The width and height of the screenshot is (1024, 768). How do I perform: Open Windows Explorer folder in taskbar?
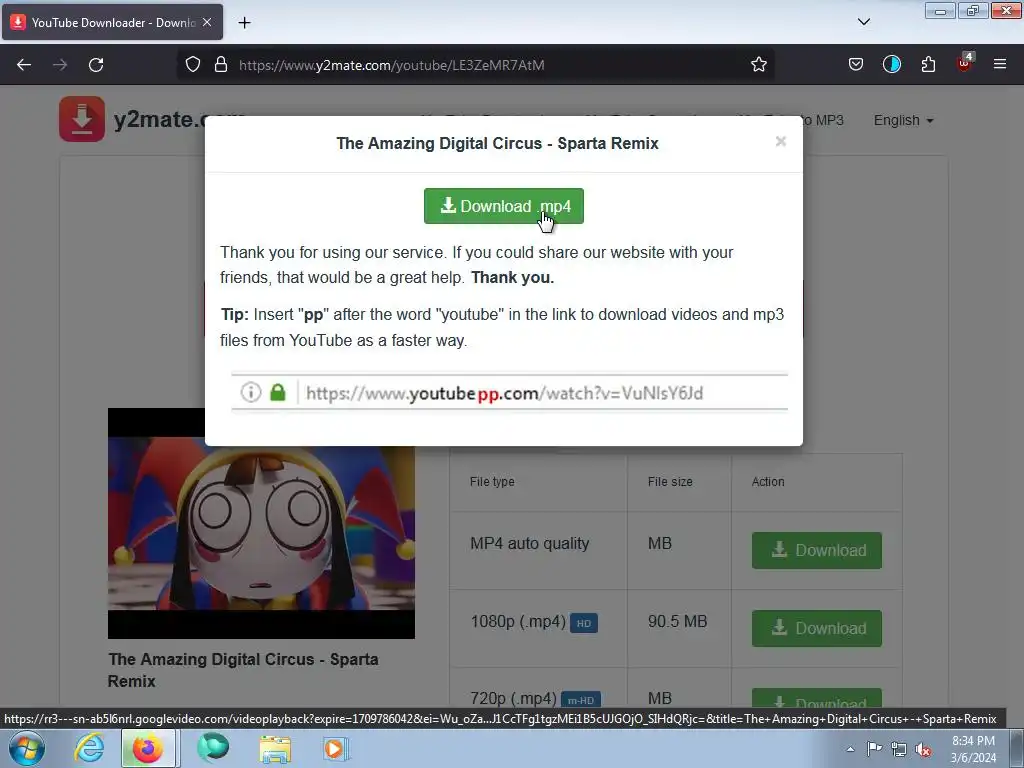tap(275, 749)
